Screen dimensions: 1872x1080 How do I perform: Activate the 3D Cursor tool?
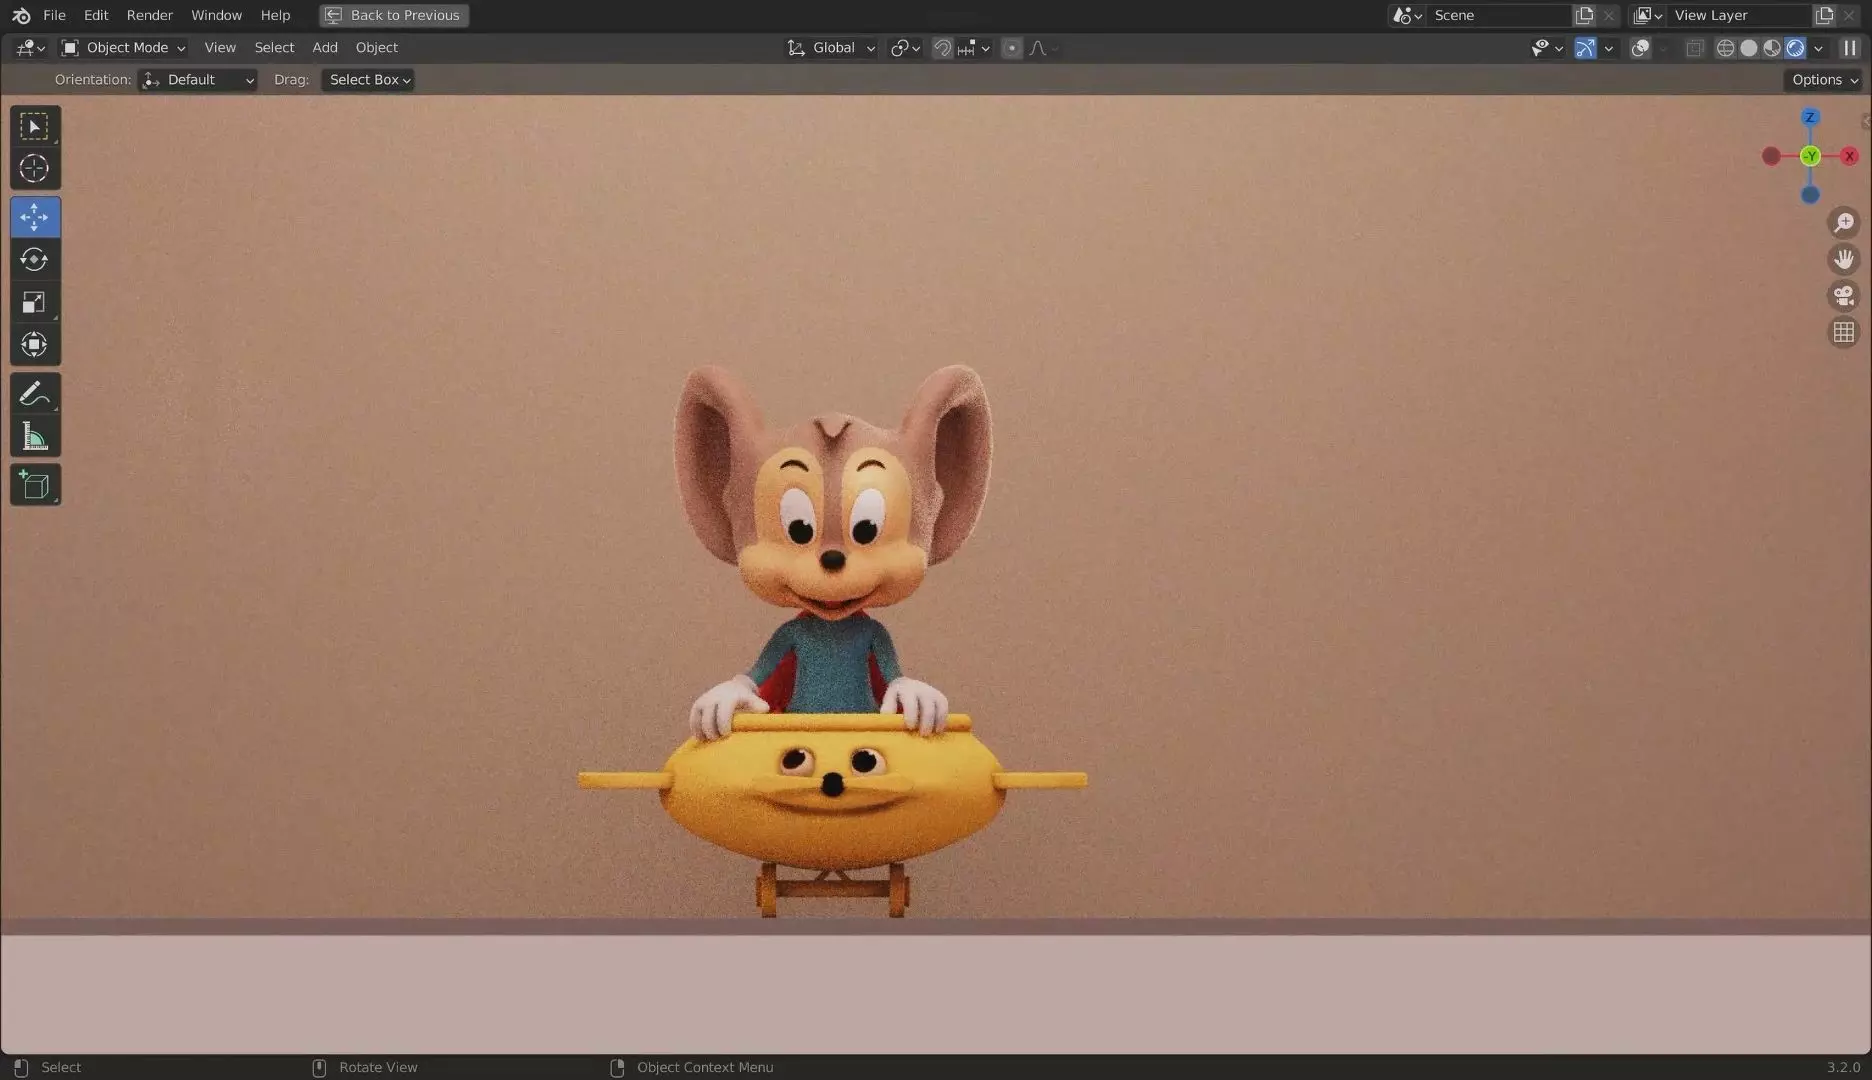tap(35, 169)
